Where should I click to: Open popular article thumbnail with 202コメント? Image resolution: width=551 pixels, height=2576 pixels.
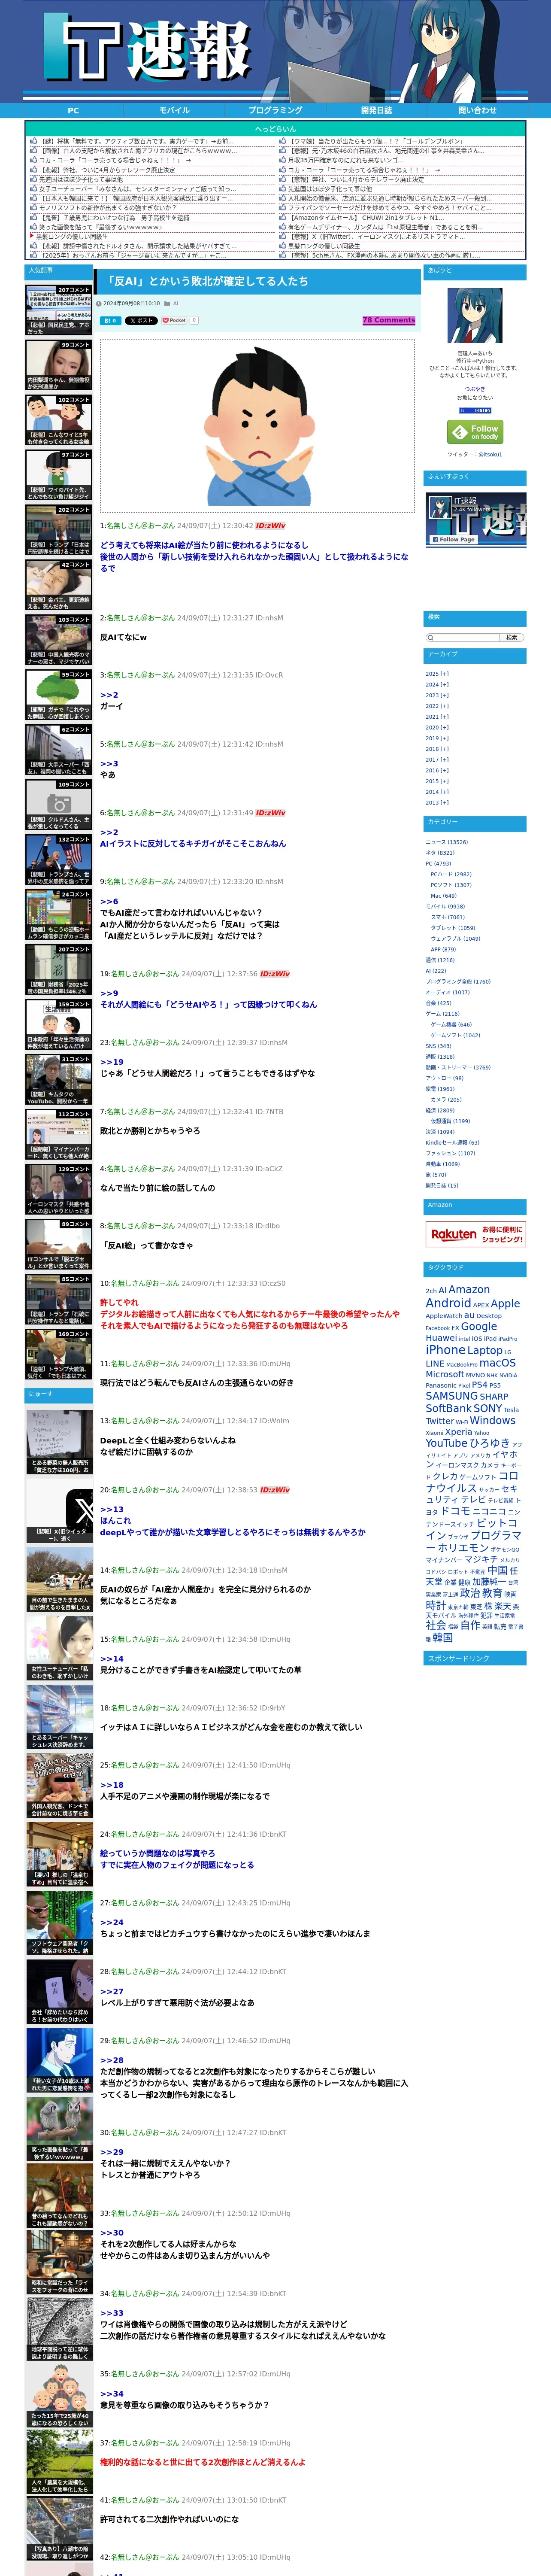(x=59, y=530)
